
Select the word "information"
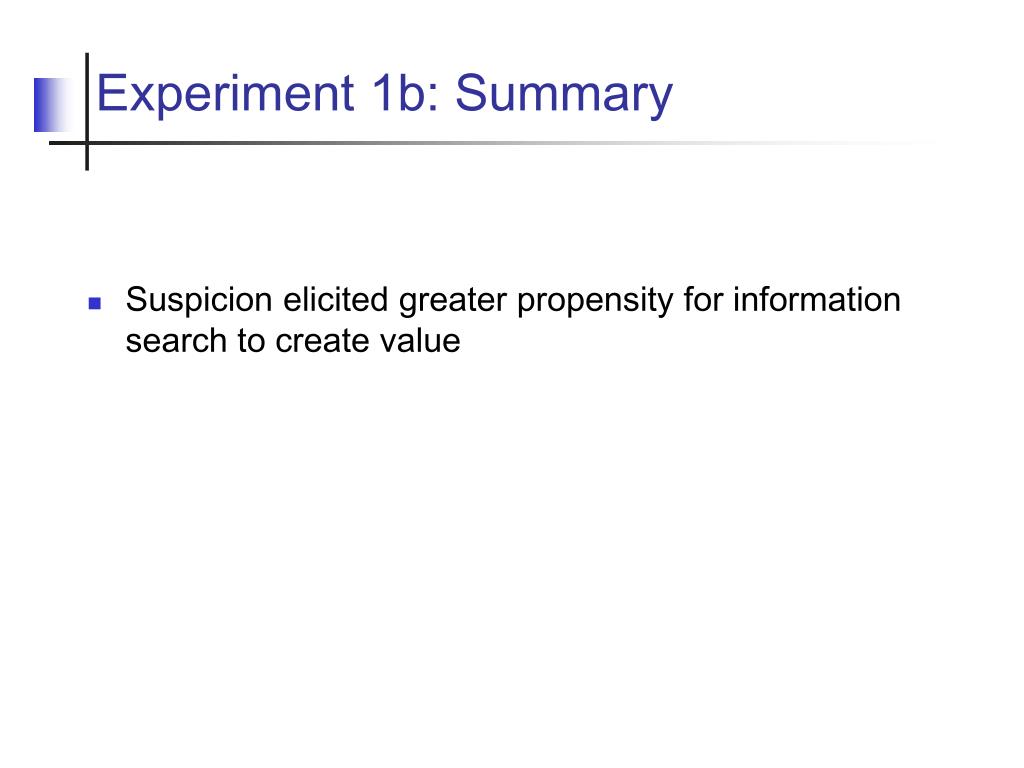coord(816,299)
